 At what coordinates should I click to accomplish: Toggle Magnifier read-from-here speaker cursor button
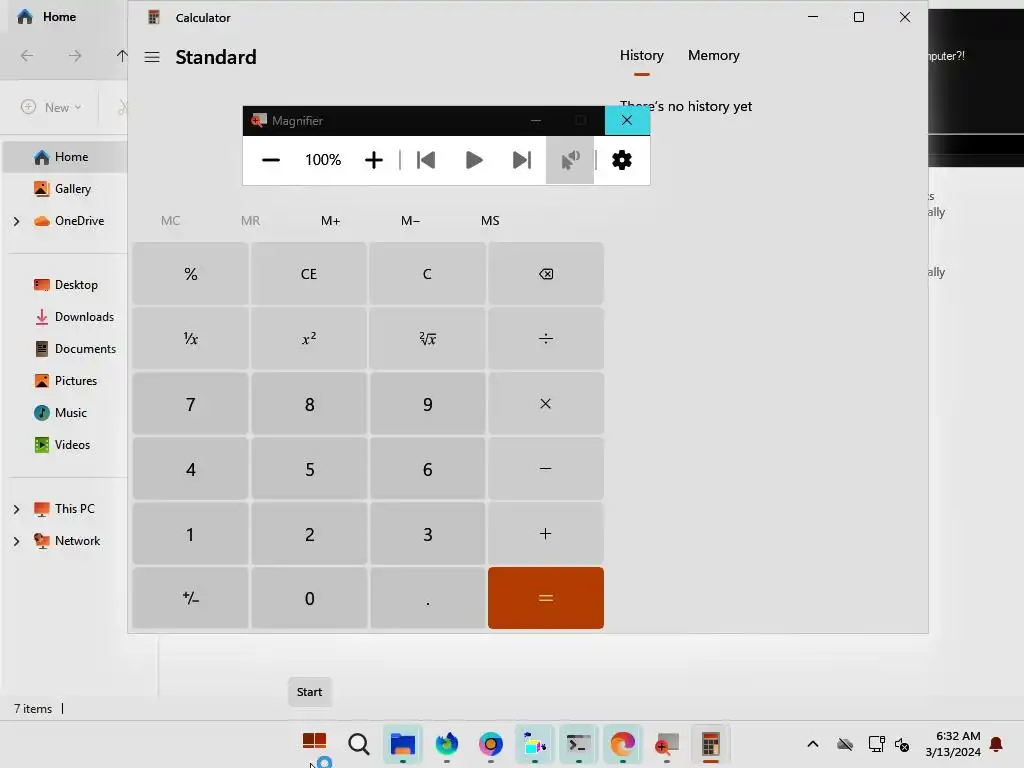click(x=570, y=160)
